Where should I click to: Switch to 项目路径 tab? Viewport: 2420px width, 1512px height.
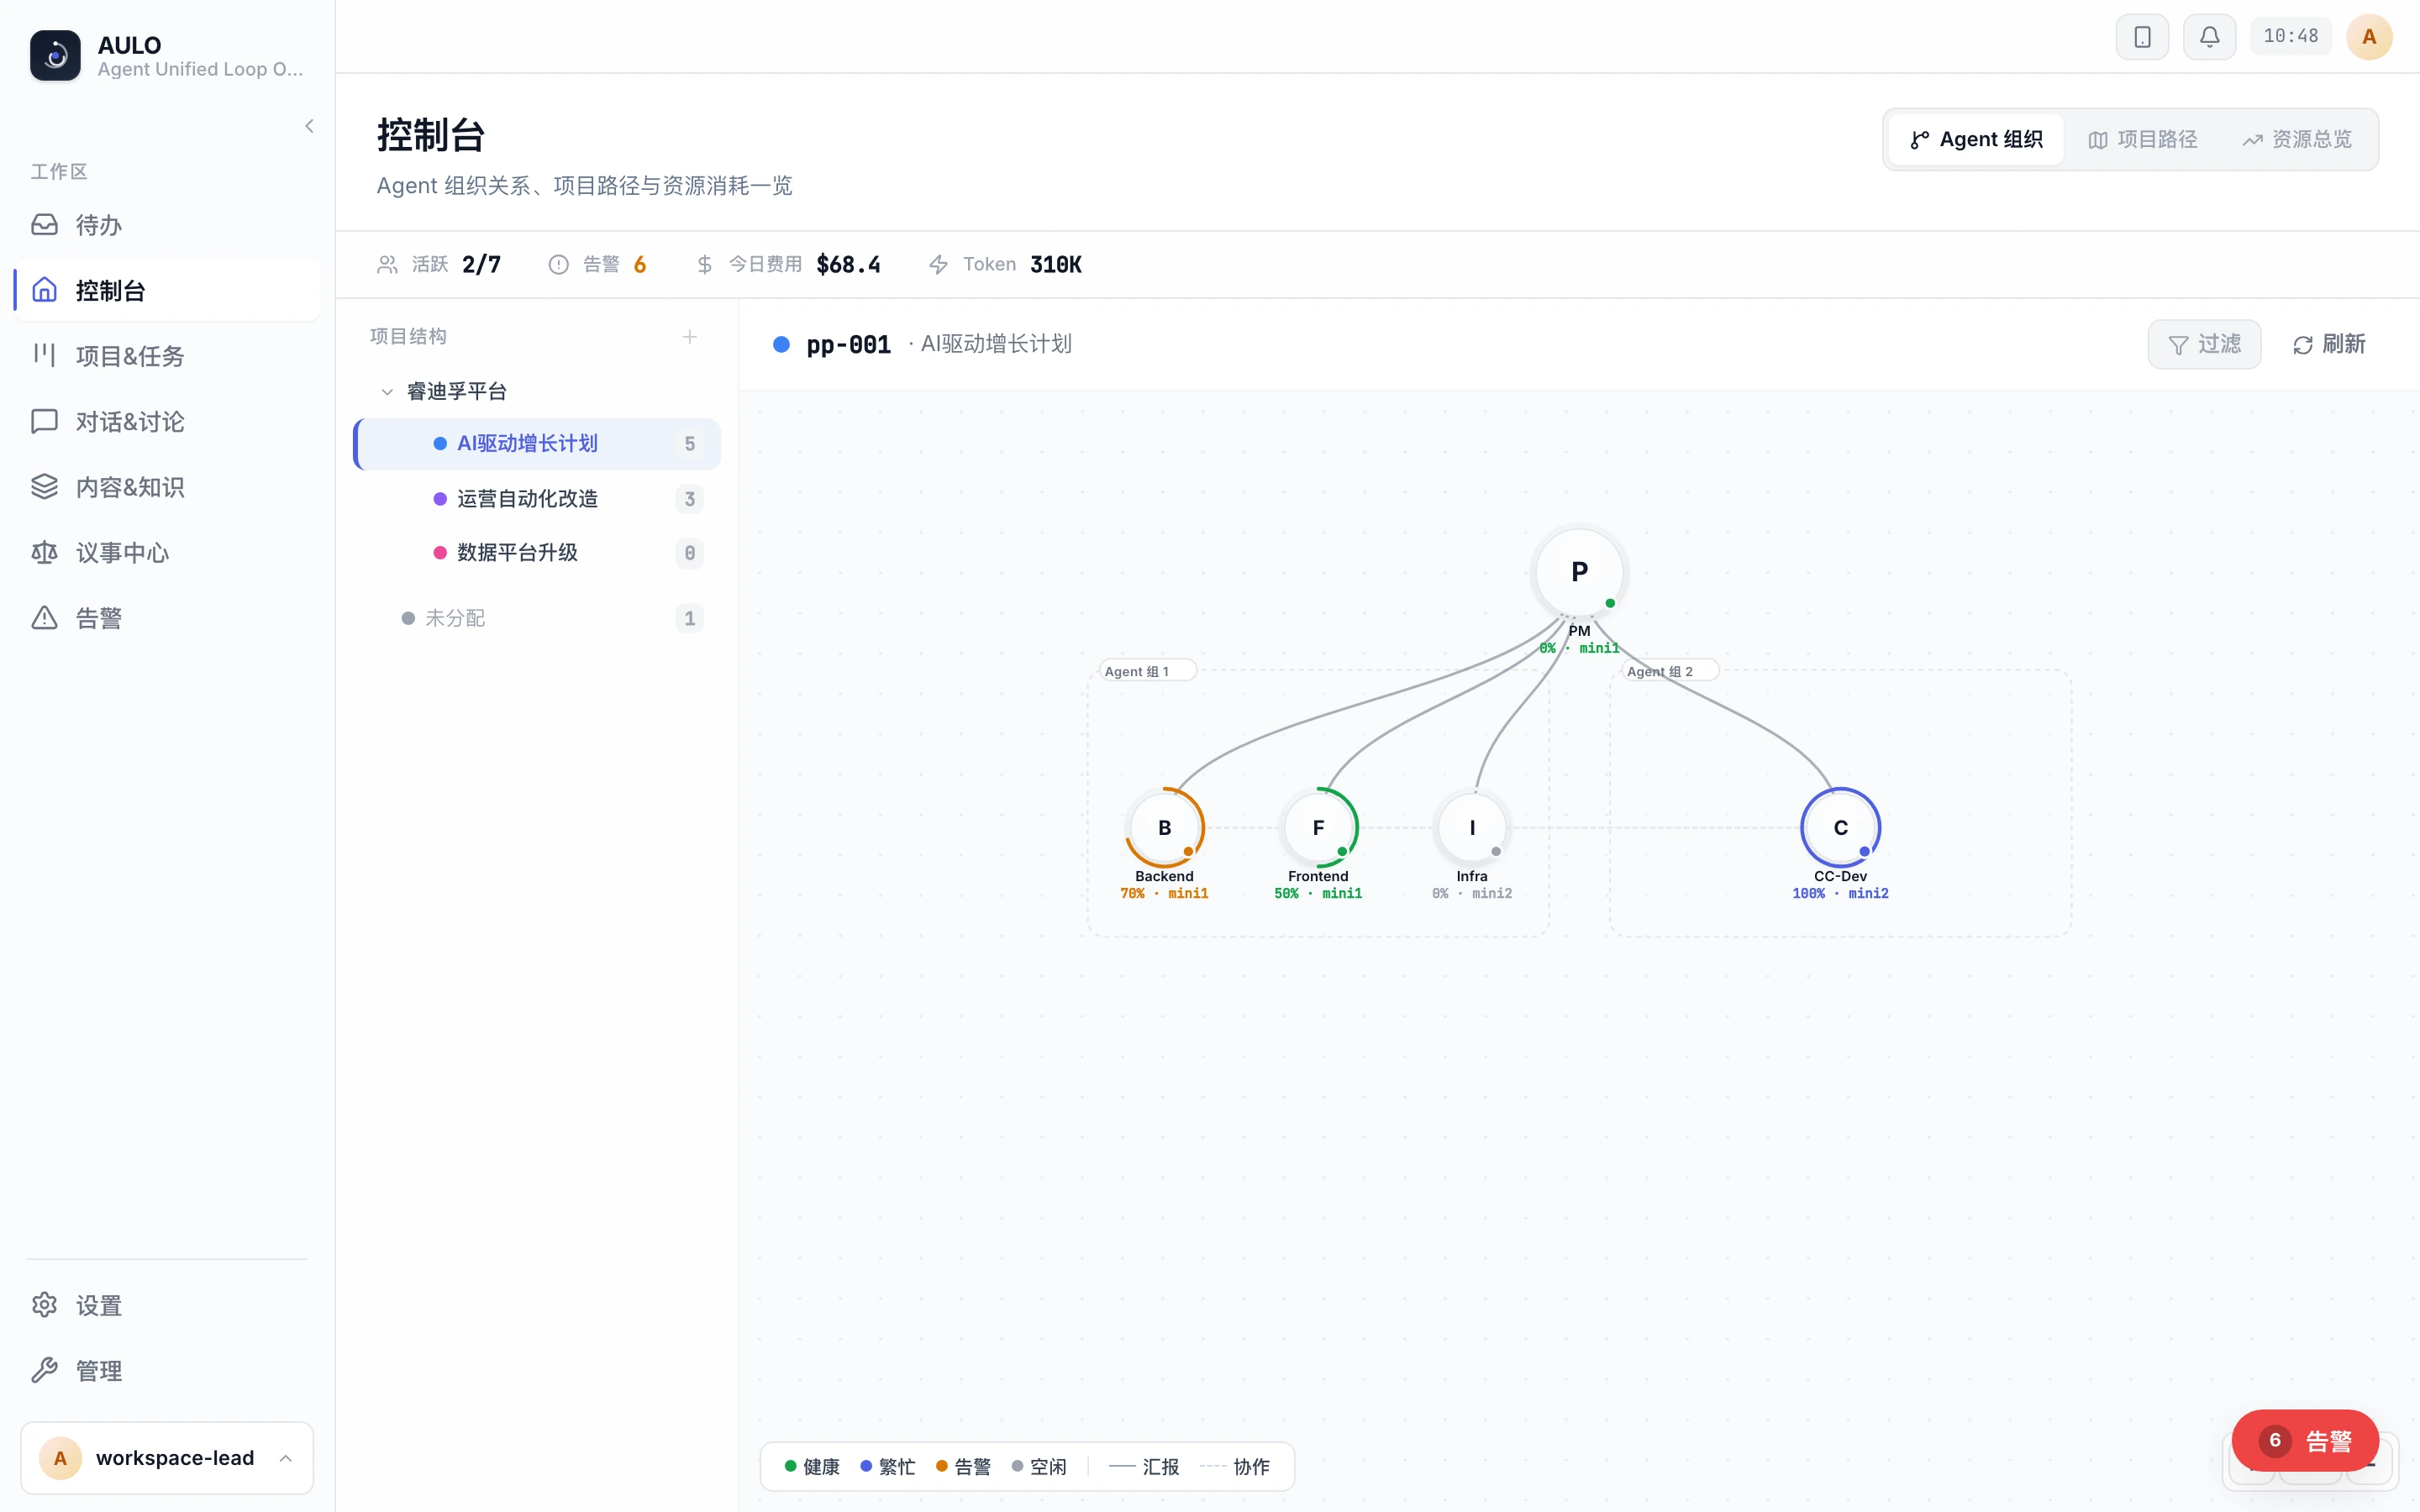(2142, 140)
